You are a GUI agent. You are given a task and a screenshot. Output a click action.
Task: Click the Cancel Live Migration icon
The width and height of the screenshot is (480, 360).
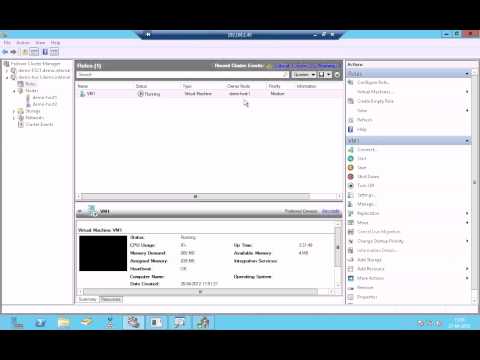pyautogui.click(x=351, y=232)
